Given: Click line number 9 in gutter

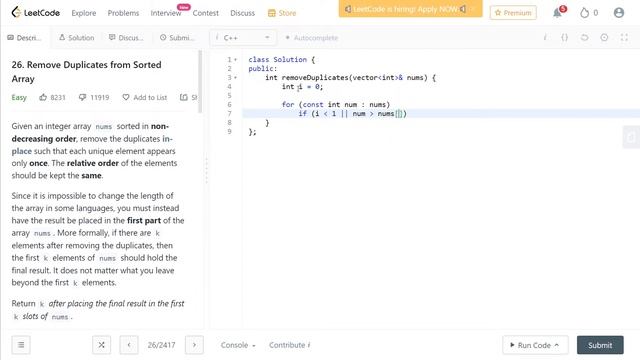Looking at the screenshot, I should tap(229, 131).
